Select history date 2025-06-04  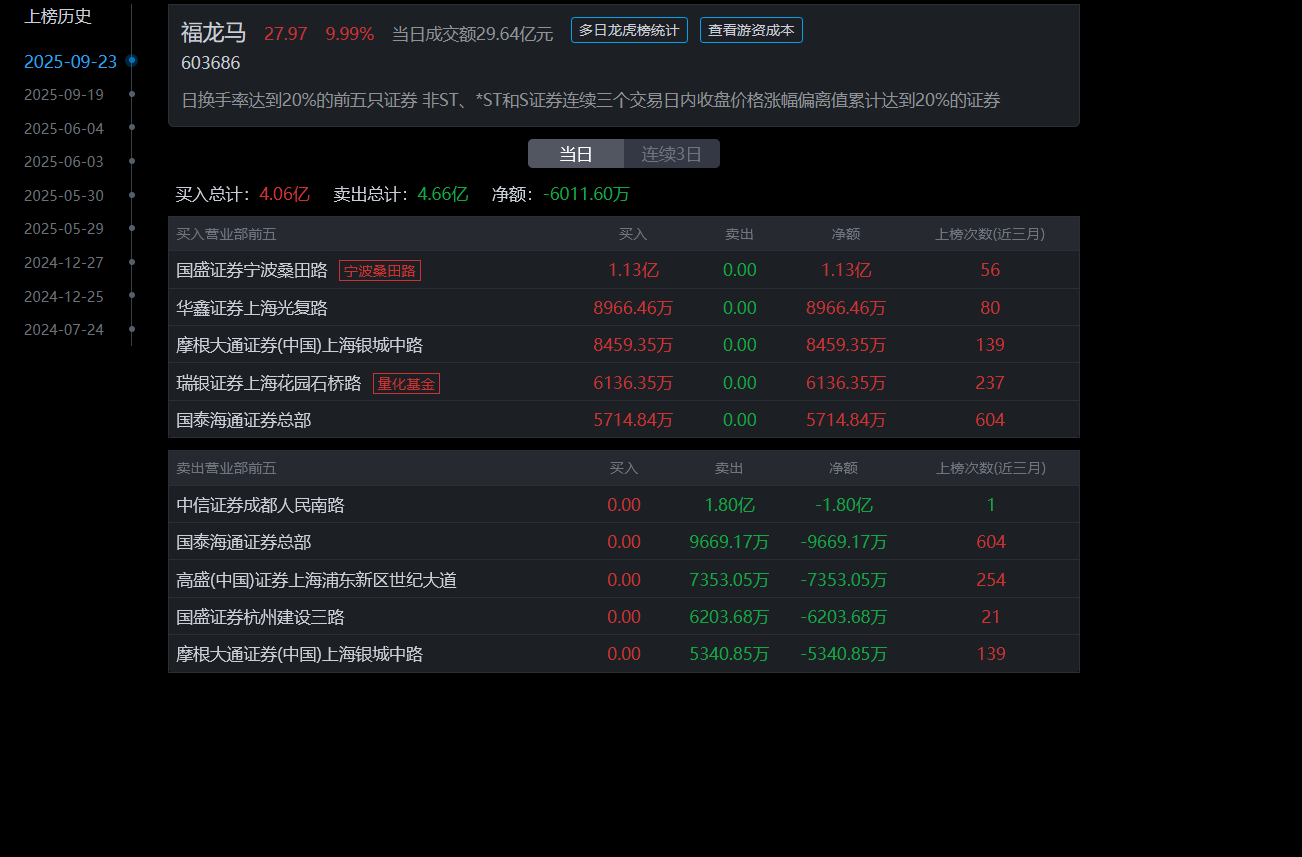coord(64,129)
